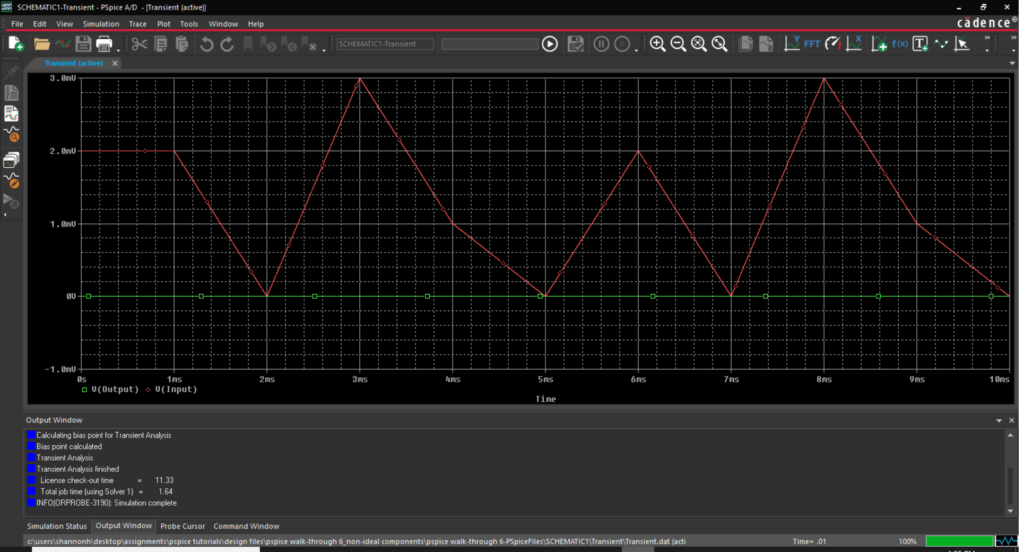Toggle the cursor tool

(x=961, y=44)
